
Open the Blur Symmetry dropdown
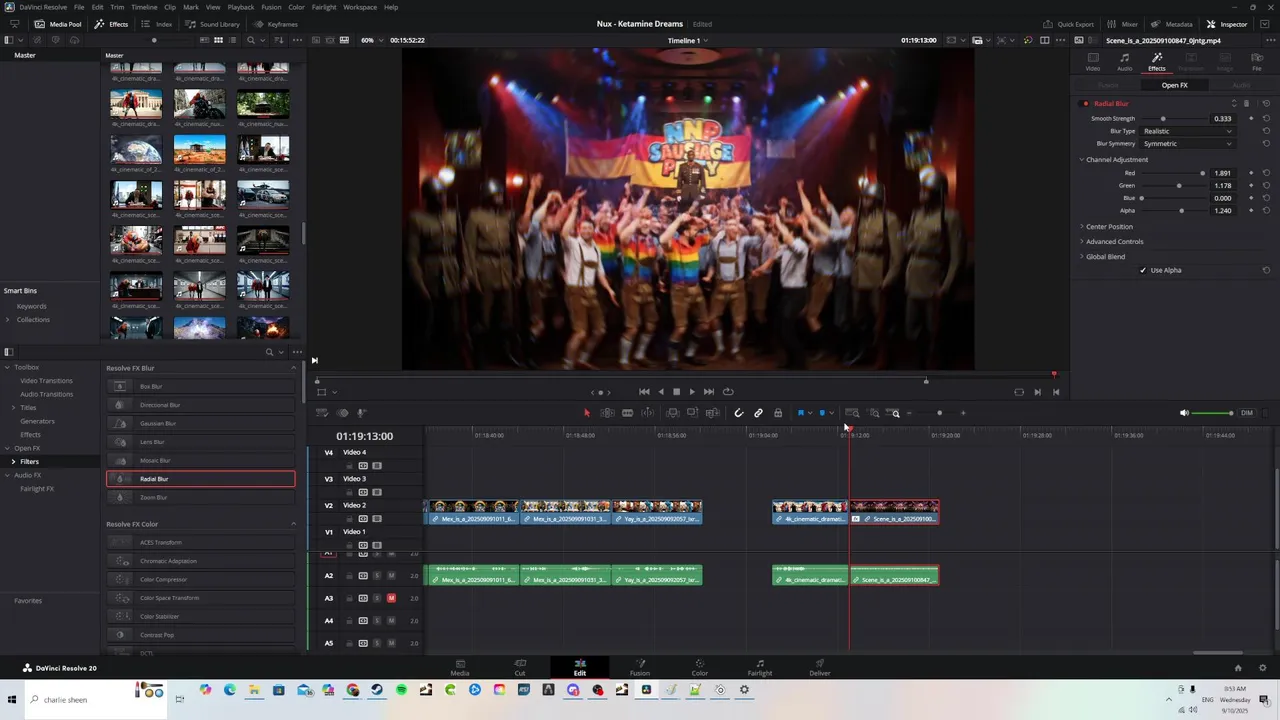point(1187,144)
